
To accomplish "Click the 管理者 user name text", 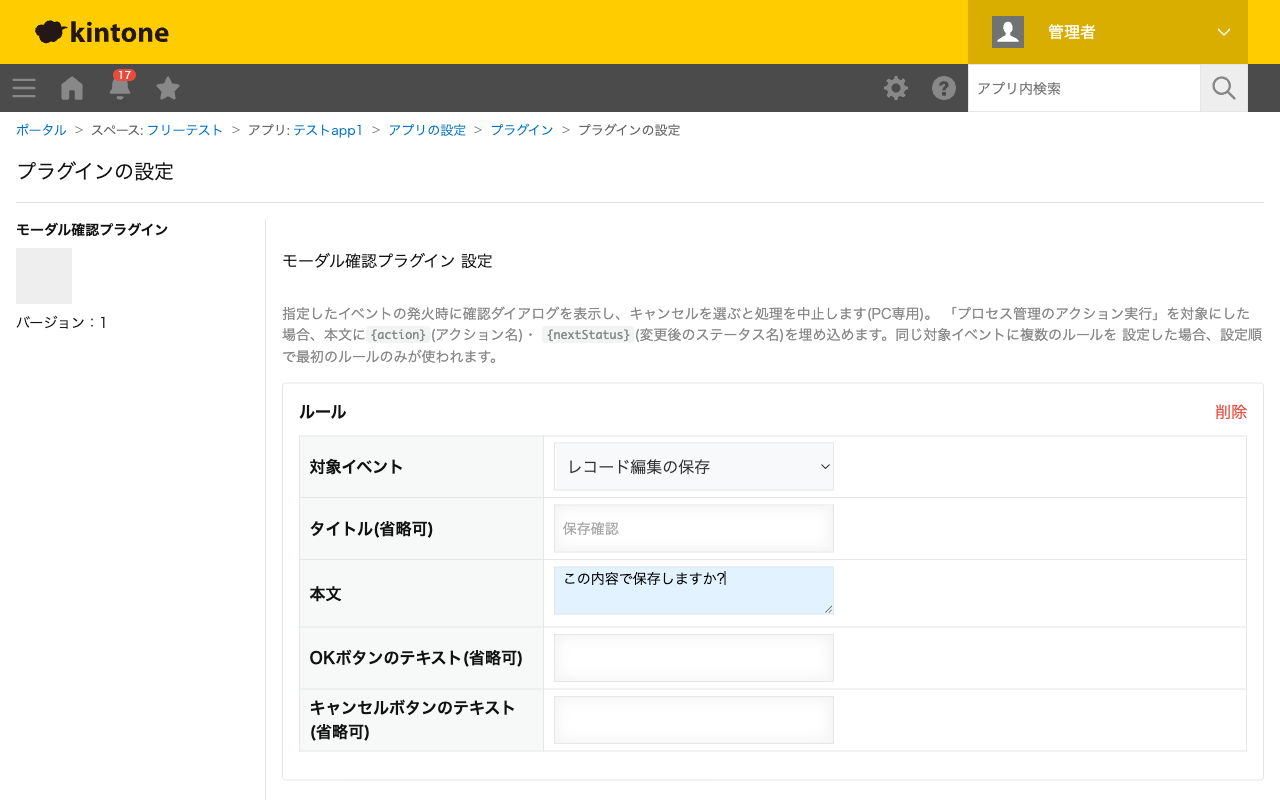I will [x=1071, y=32].
